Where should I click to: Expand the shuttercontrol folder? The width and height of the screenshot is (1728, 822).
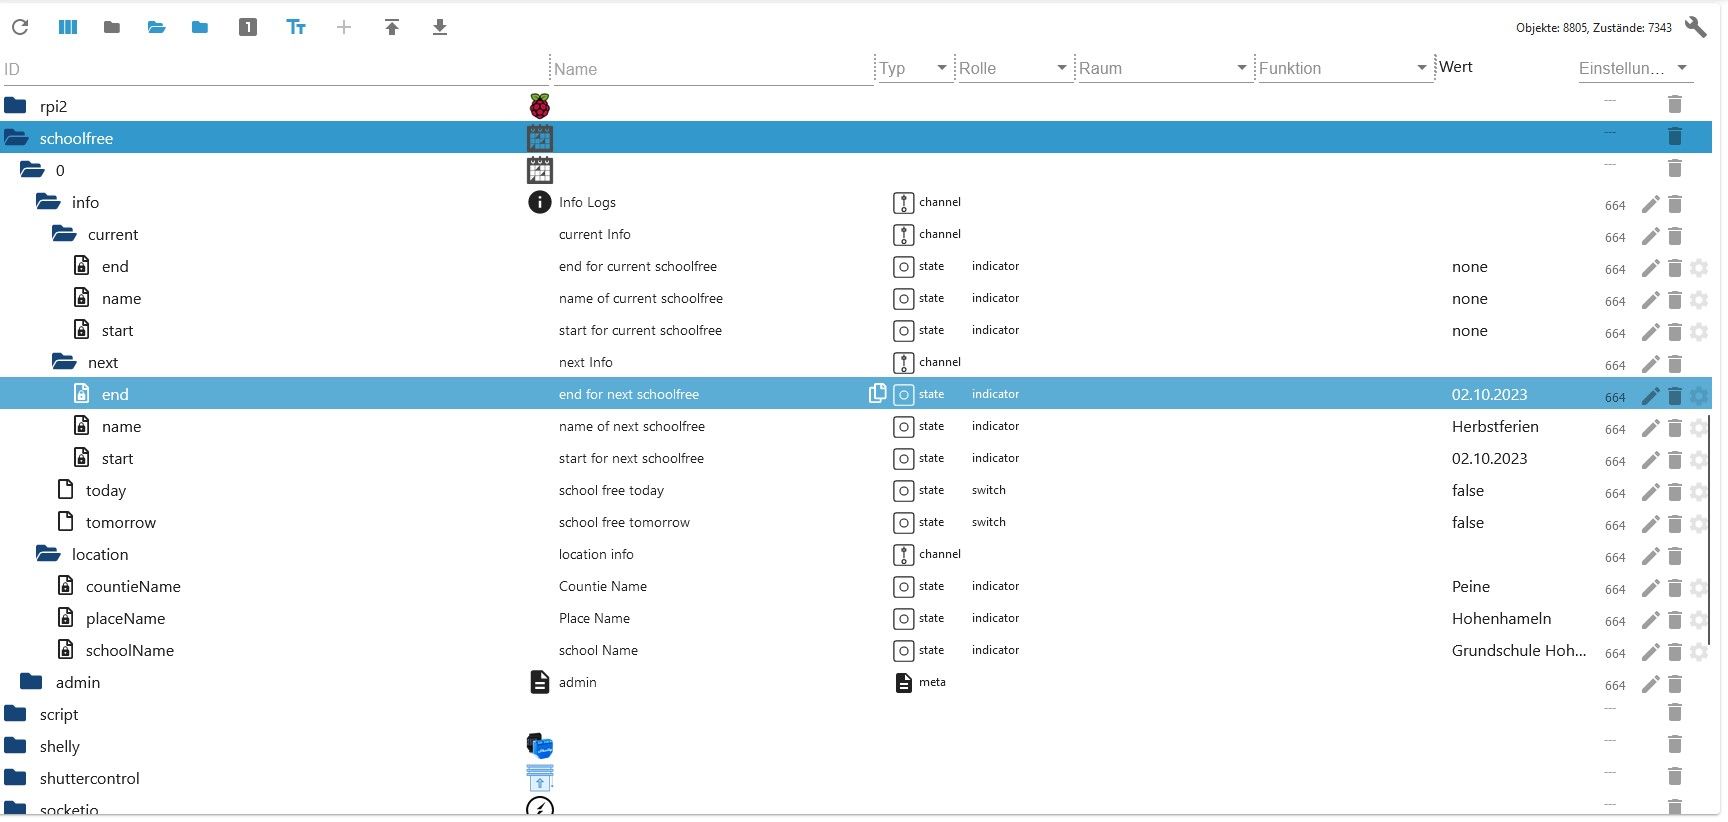point(15,778)
